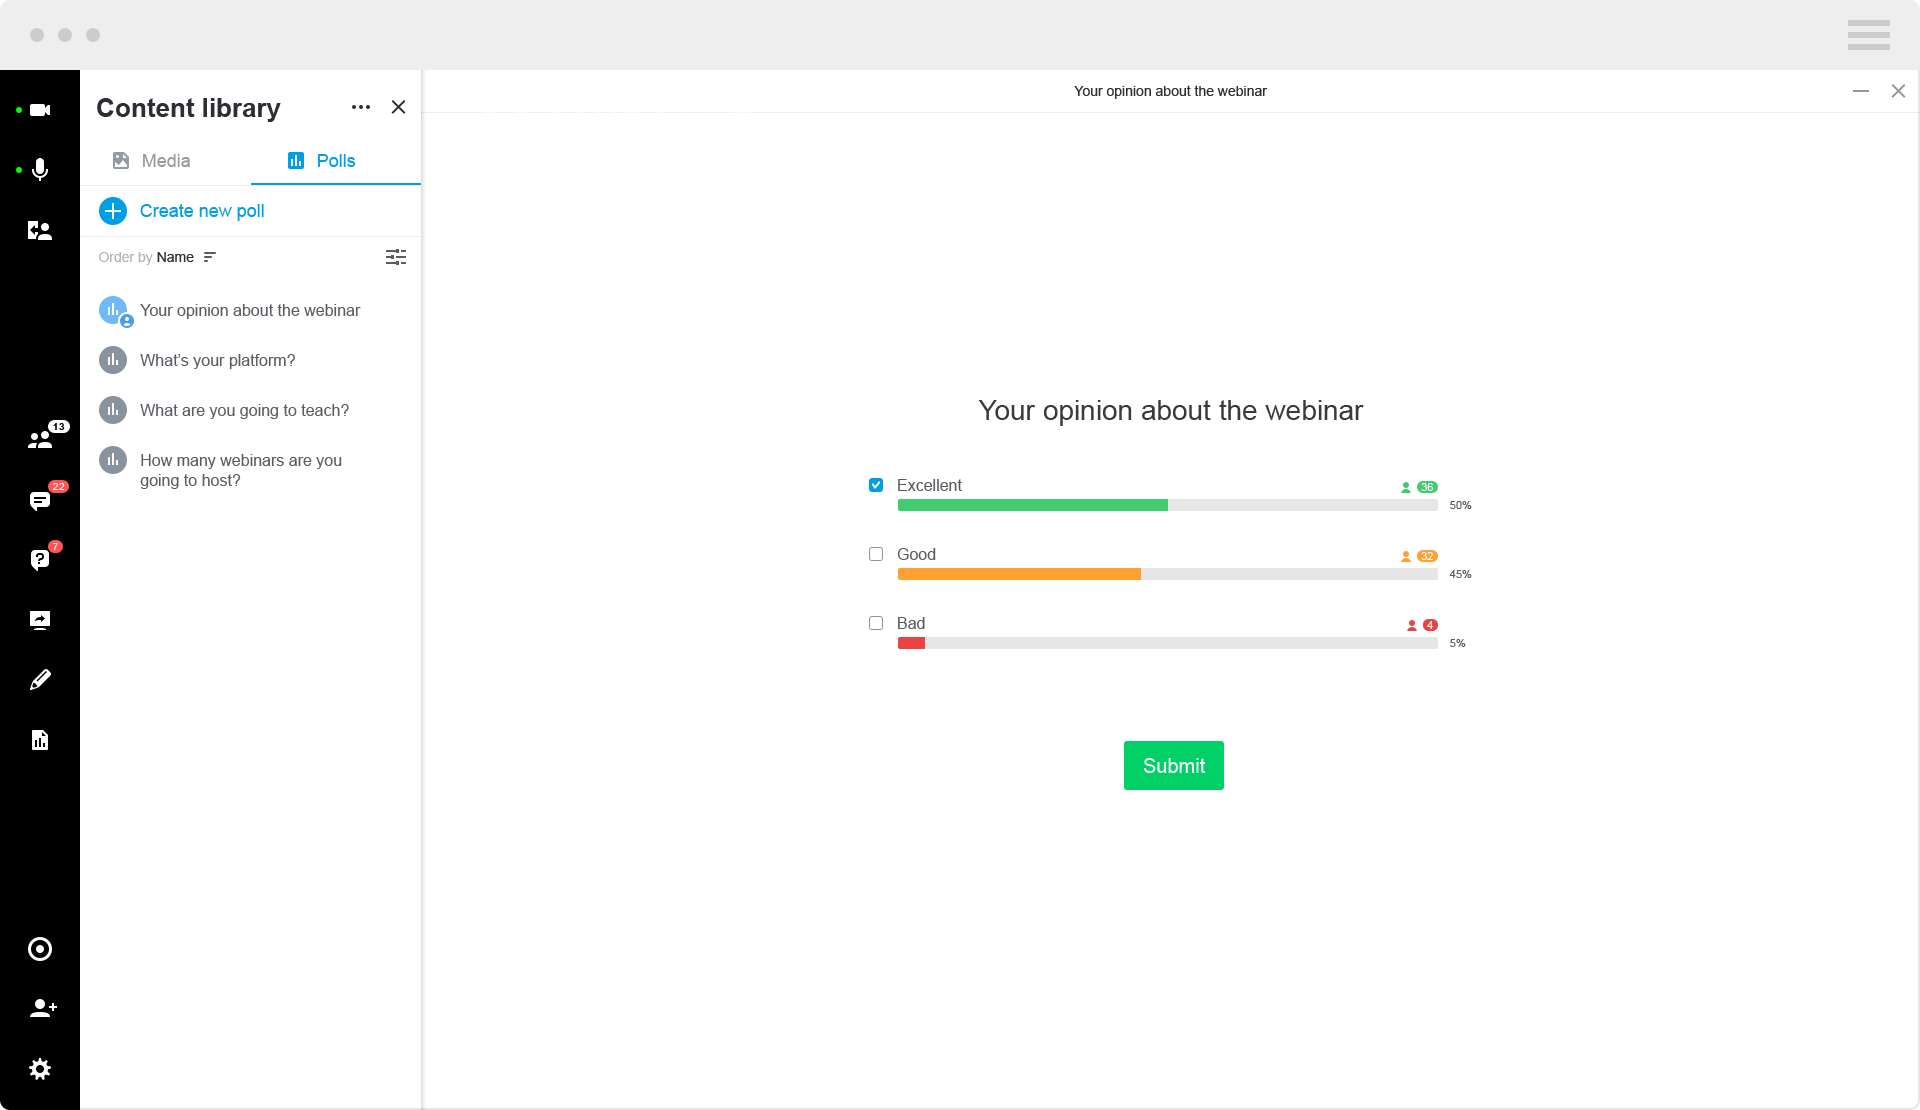The width and height of the screenshot is (1920, 1110).
Task: Open webinar settings gear
Action: click(x=39, y=1069)
